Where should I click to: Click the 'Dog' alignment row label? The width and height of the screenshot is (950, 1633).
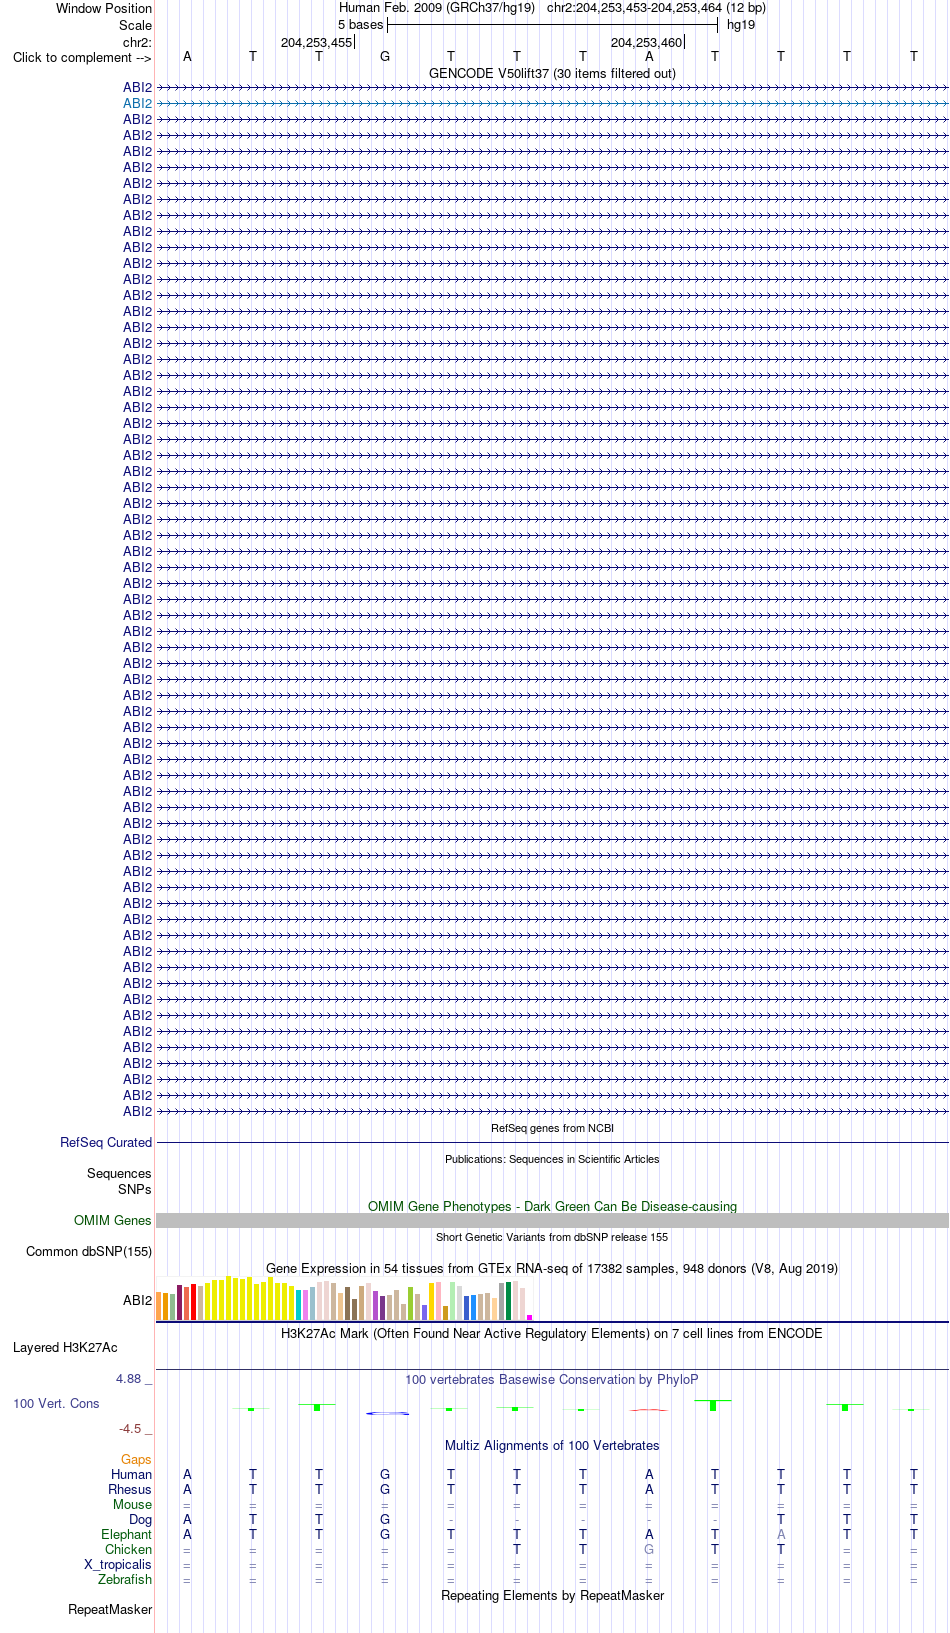pos(140,1519)
